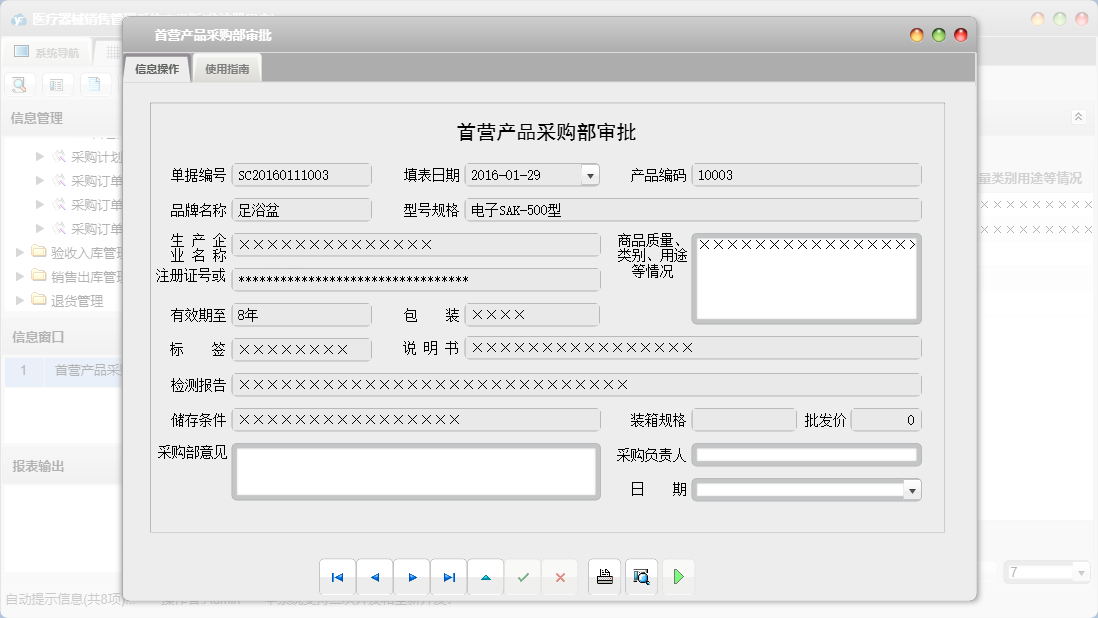Click the search icon in main window toolbar
The width and height of the screenshot is (1098, 618).
point(20,85)
